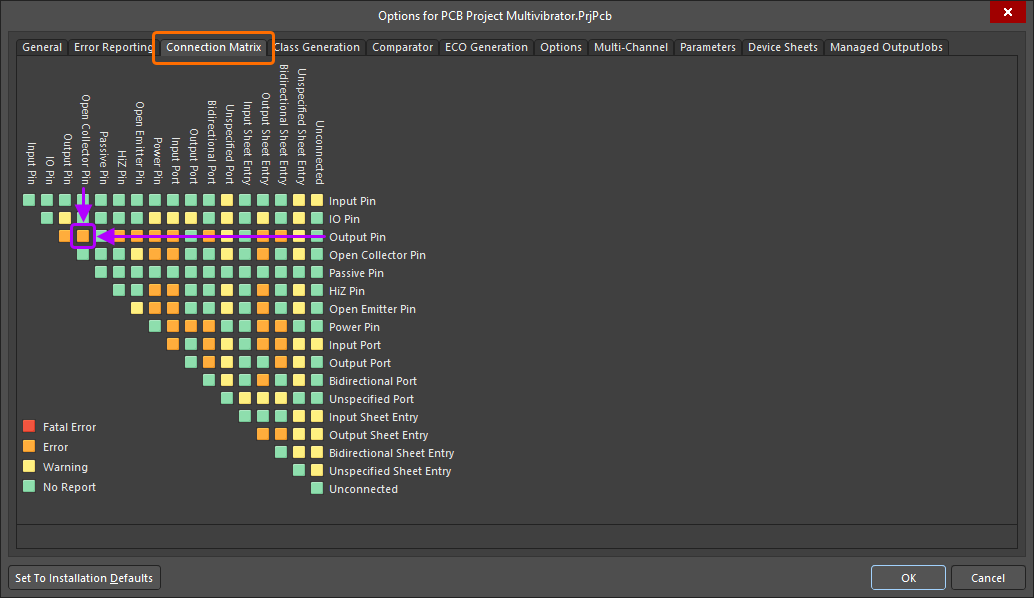Toggle Output Port to Output Port cell
The width and height of the screenshot is (1034, 598).
point(191,361)
